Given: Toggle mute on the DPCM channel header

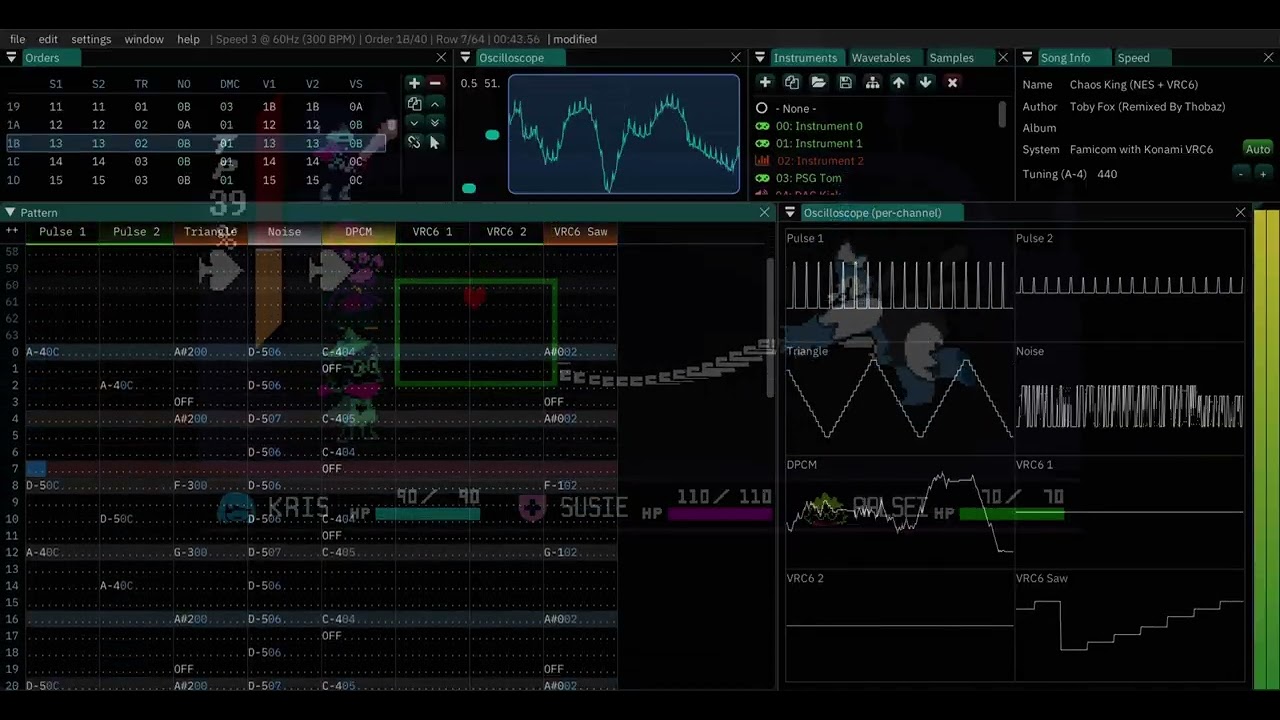Looking at the screenshot, I should click(x=358, y=232).
